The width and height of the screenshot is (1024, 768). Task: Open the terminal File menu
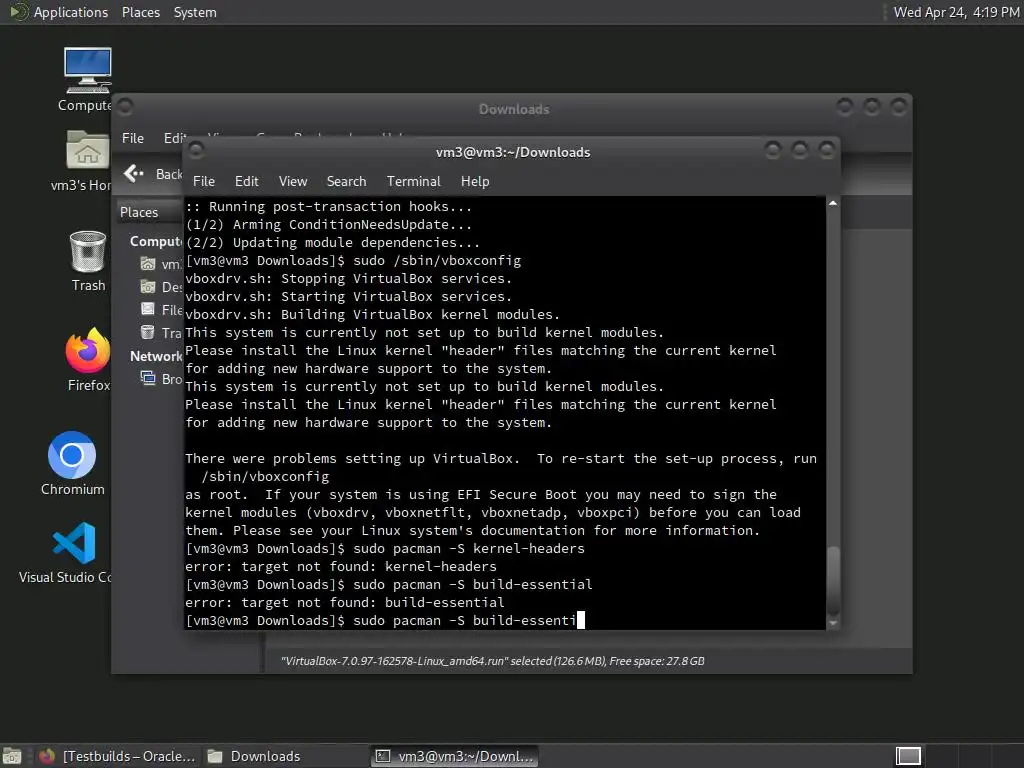coord(204,182)
